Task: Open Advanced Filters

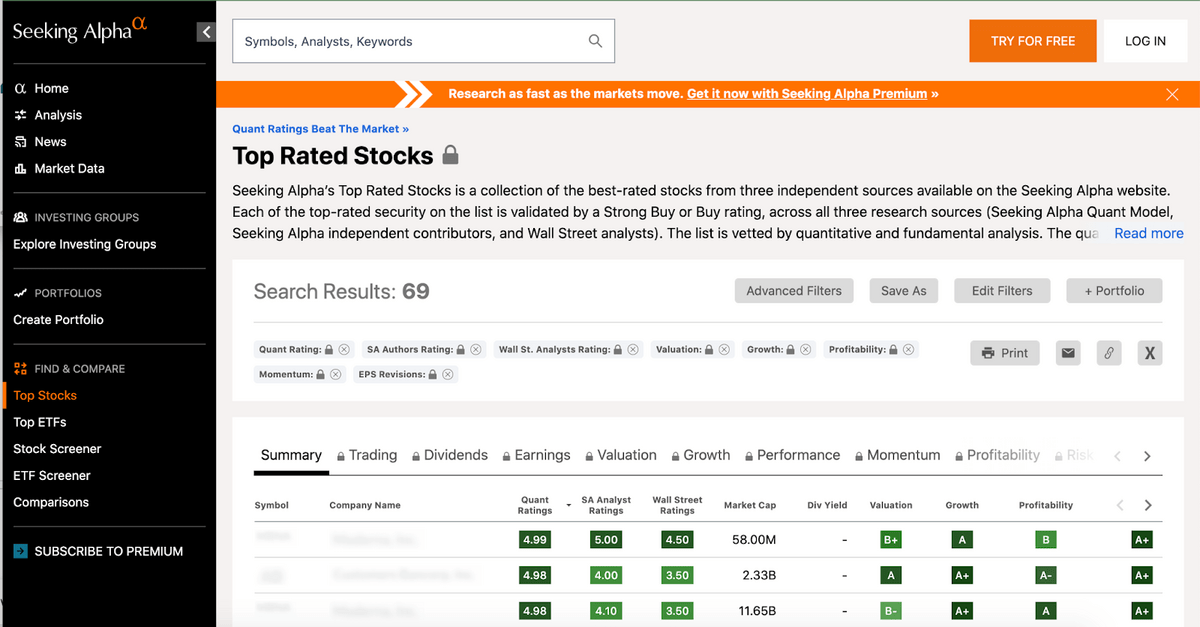Action: (x=794, y=291)
